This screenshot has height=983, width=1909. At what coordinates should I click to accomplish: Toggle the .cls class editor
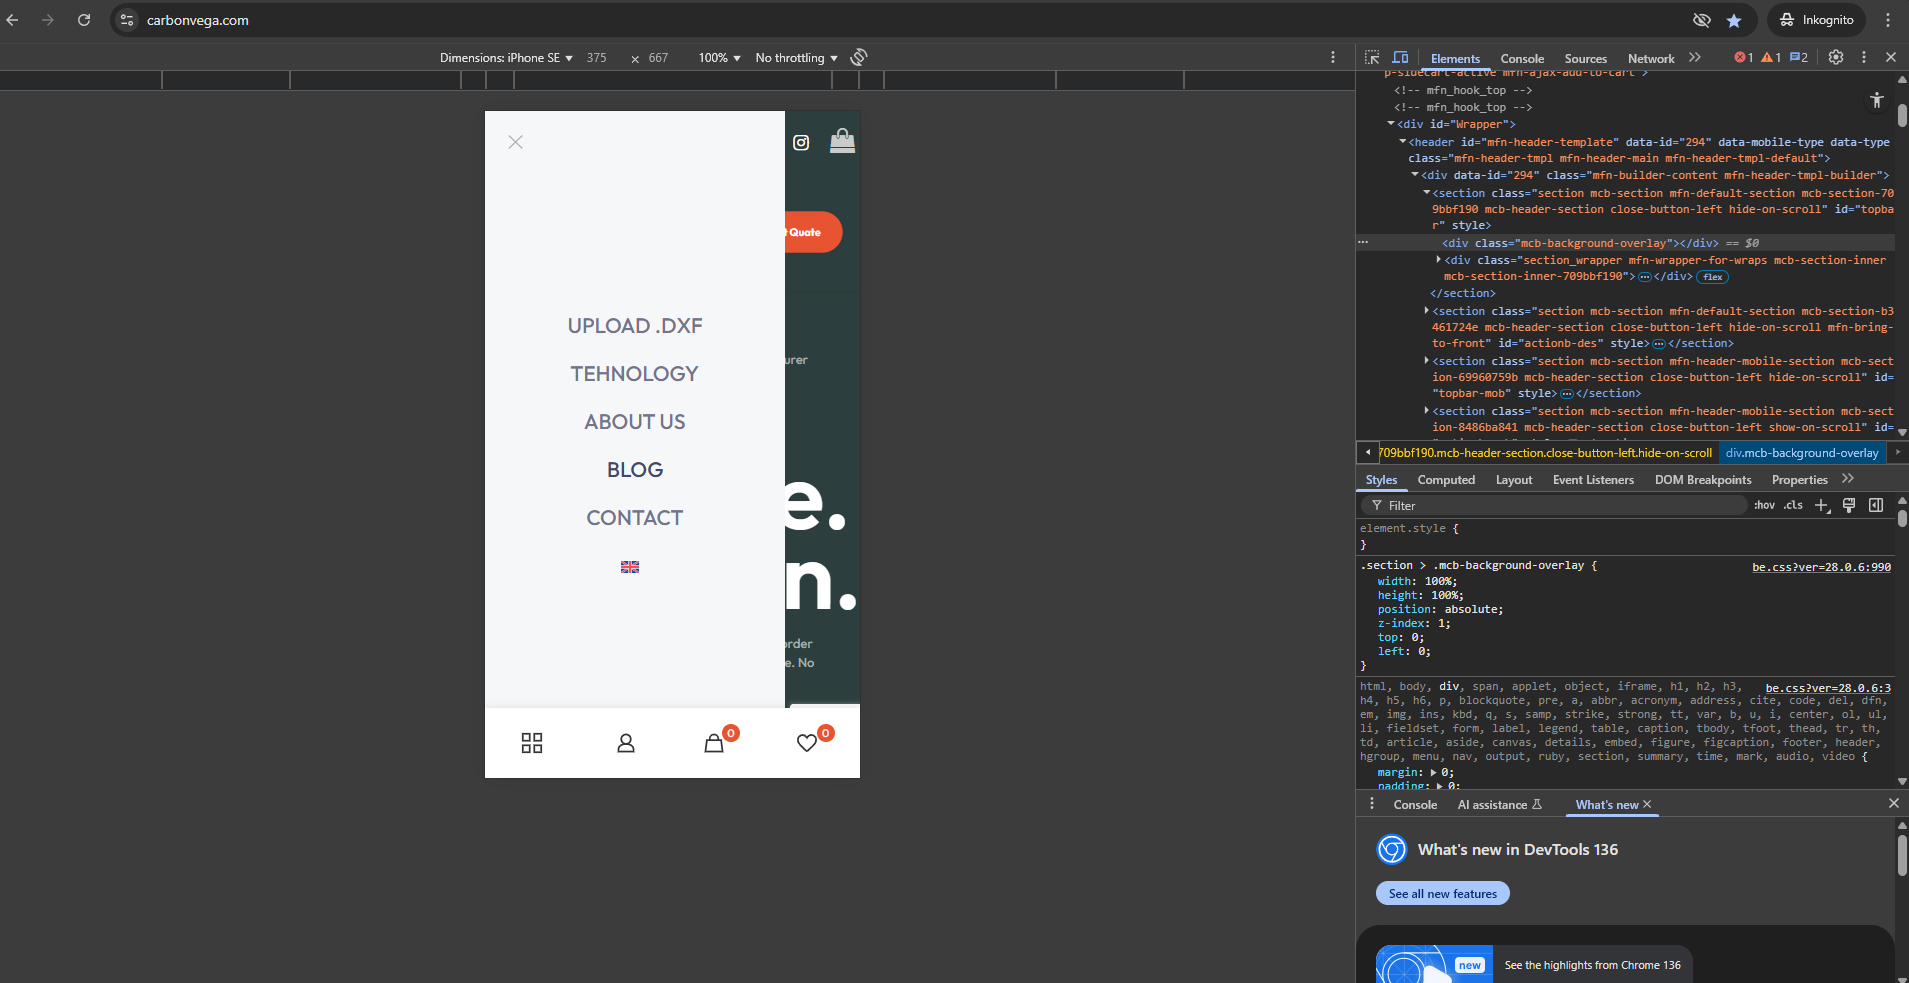(1793, 506)
